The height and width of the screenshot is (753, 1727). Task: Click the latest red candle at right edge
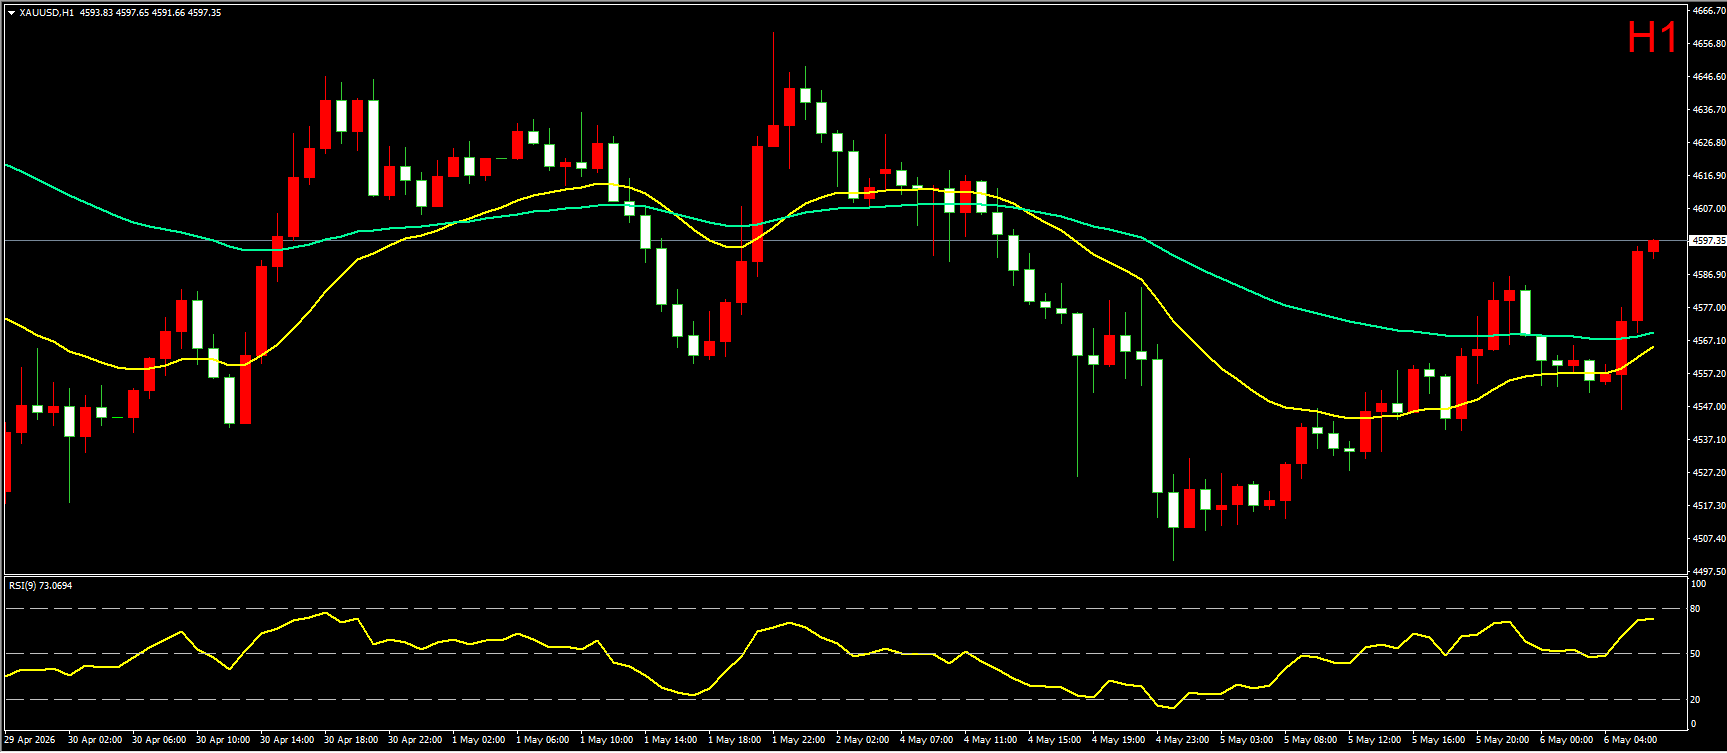pos(1654,245)
